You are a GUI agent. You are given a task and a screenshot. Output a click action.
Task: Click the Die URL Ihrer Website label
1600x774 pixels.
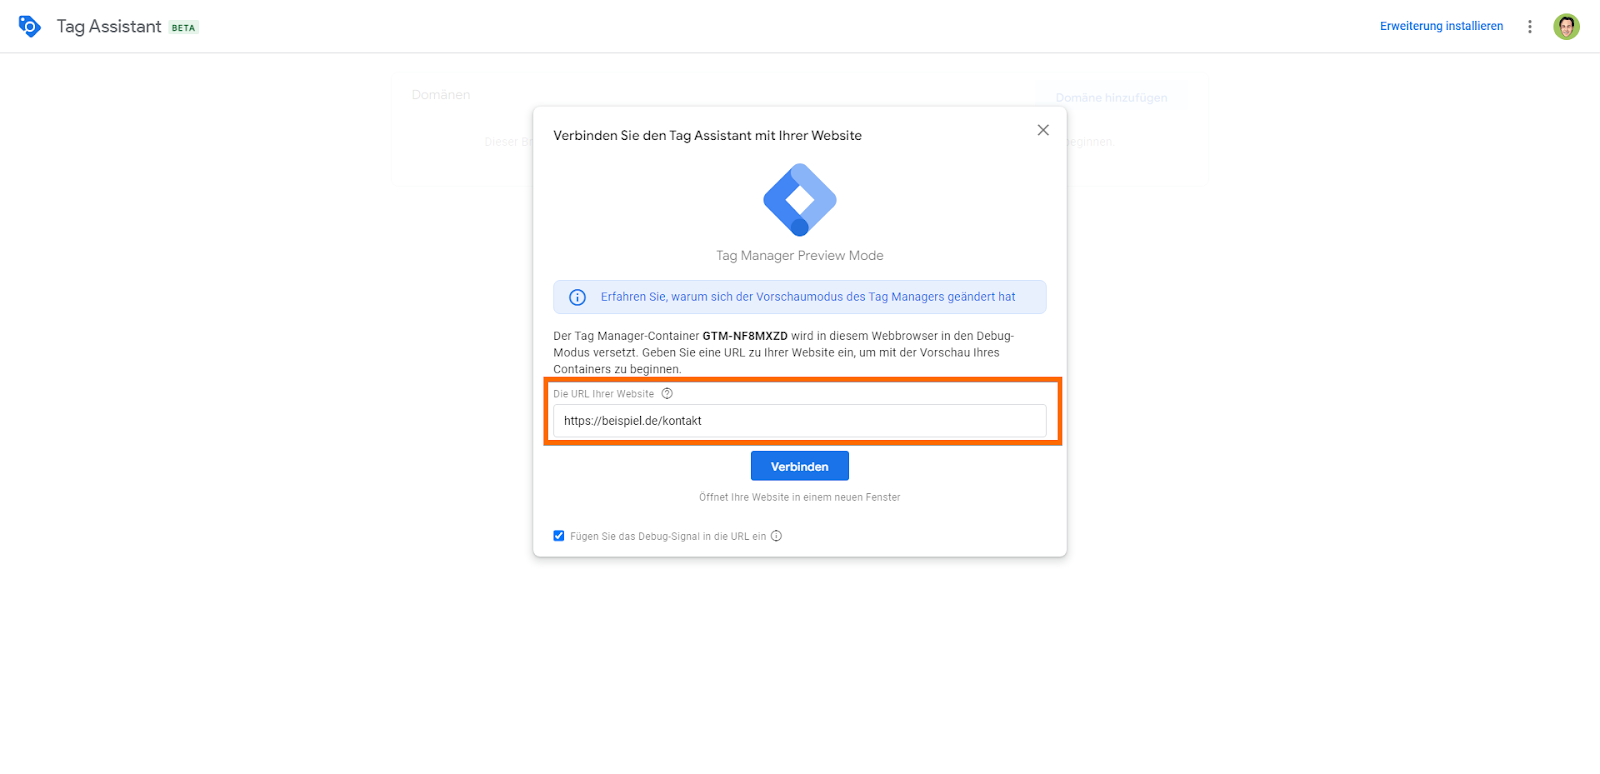(604, 394)
